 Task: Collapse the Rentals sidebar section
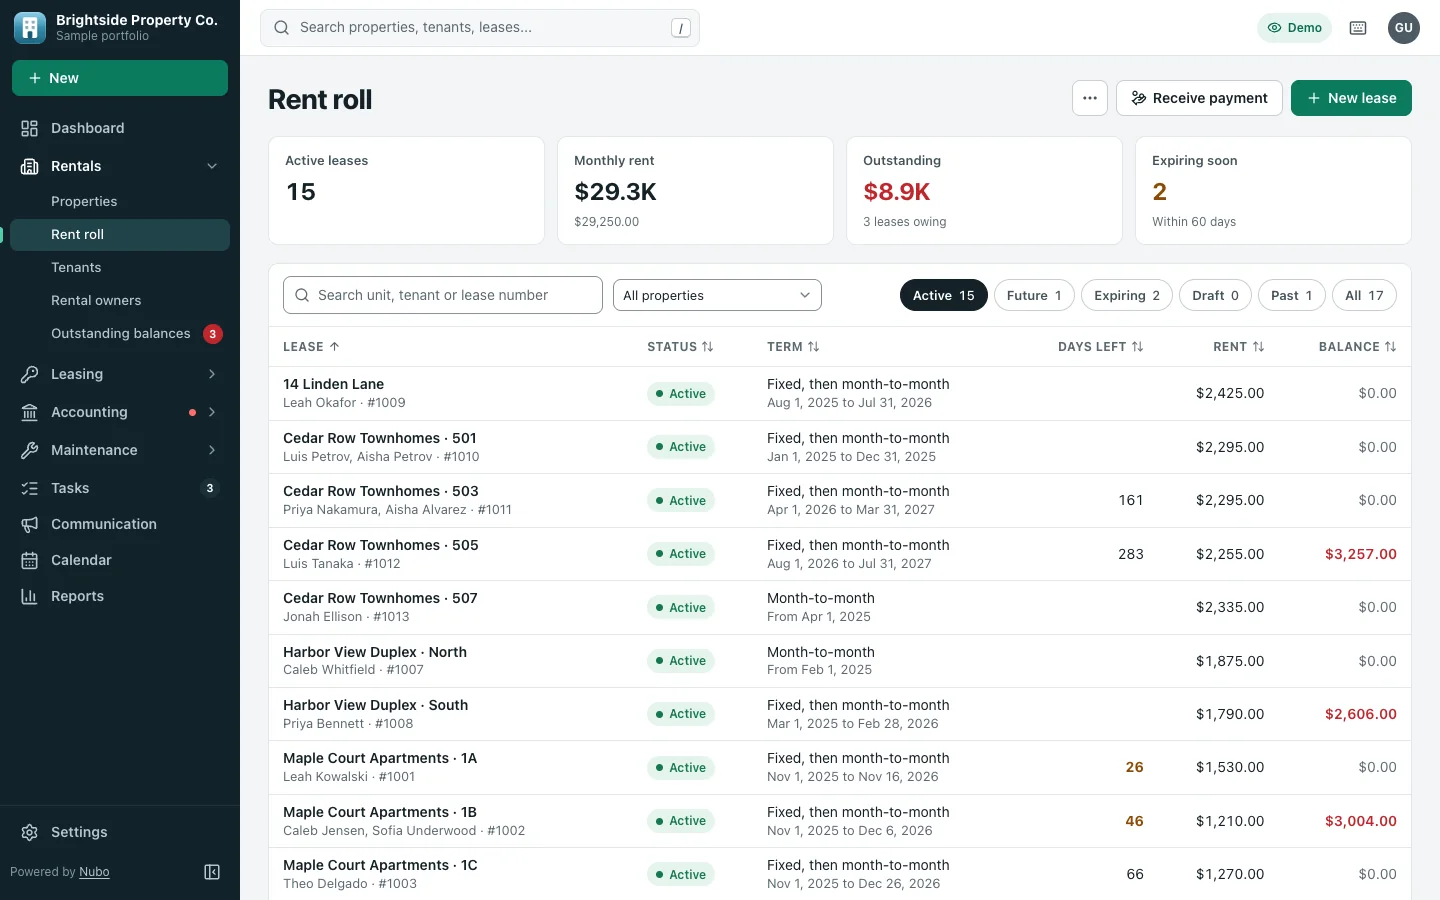click(120, 166)
